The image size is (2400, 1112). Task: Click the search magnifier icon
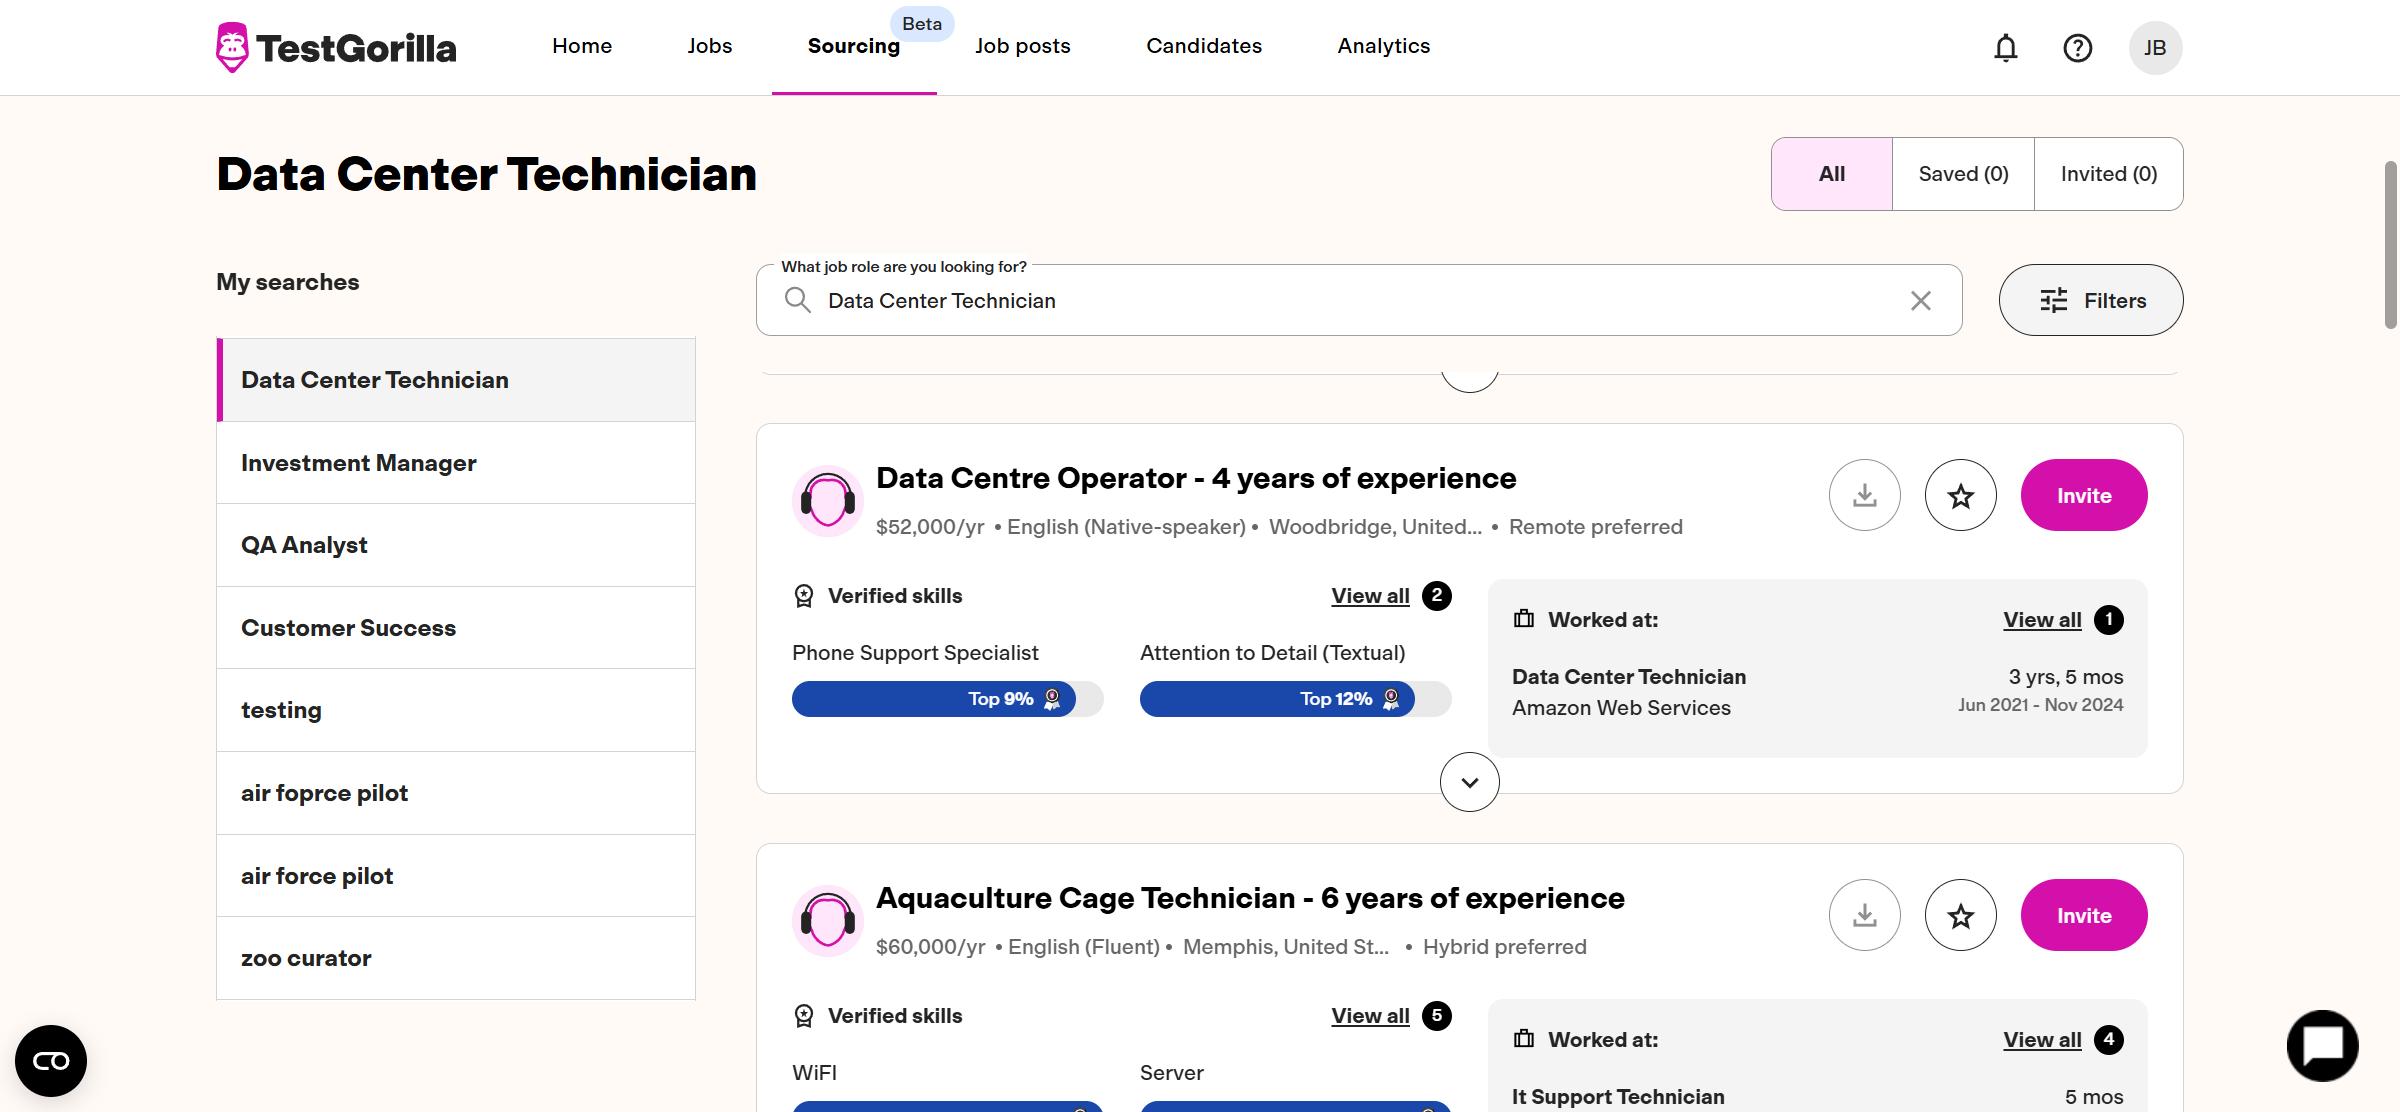pos(797,300)
